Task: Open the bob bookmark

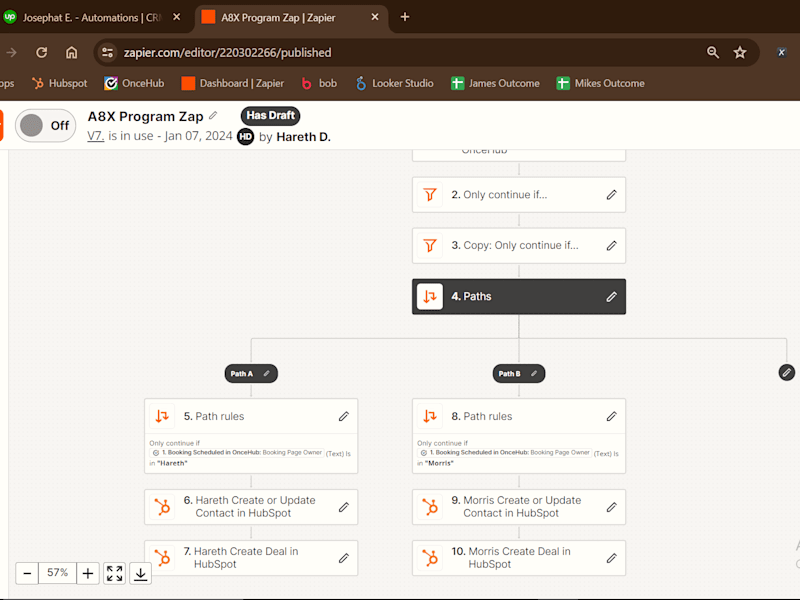Action: tap(319, 83)
